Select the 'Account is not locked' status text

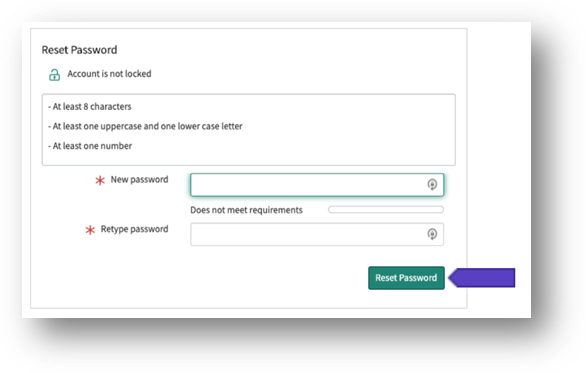(110, 74)
